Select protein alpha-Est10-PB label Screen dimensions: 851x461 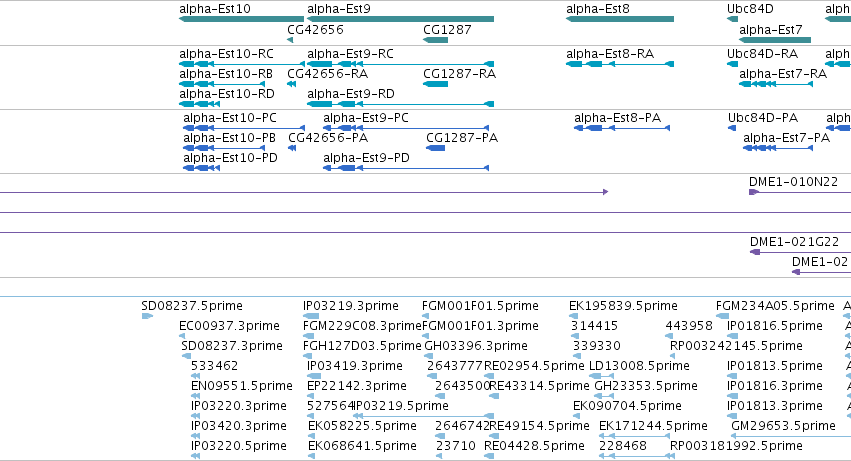coord(229,138)
